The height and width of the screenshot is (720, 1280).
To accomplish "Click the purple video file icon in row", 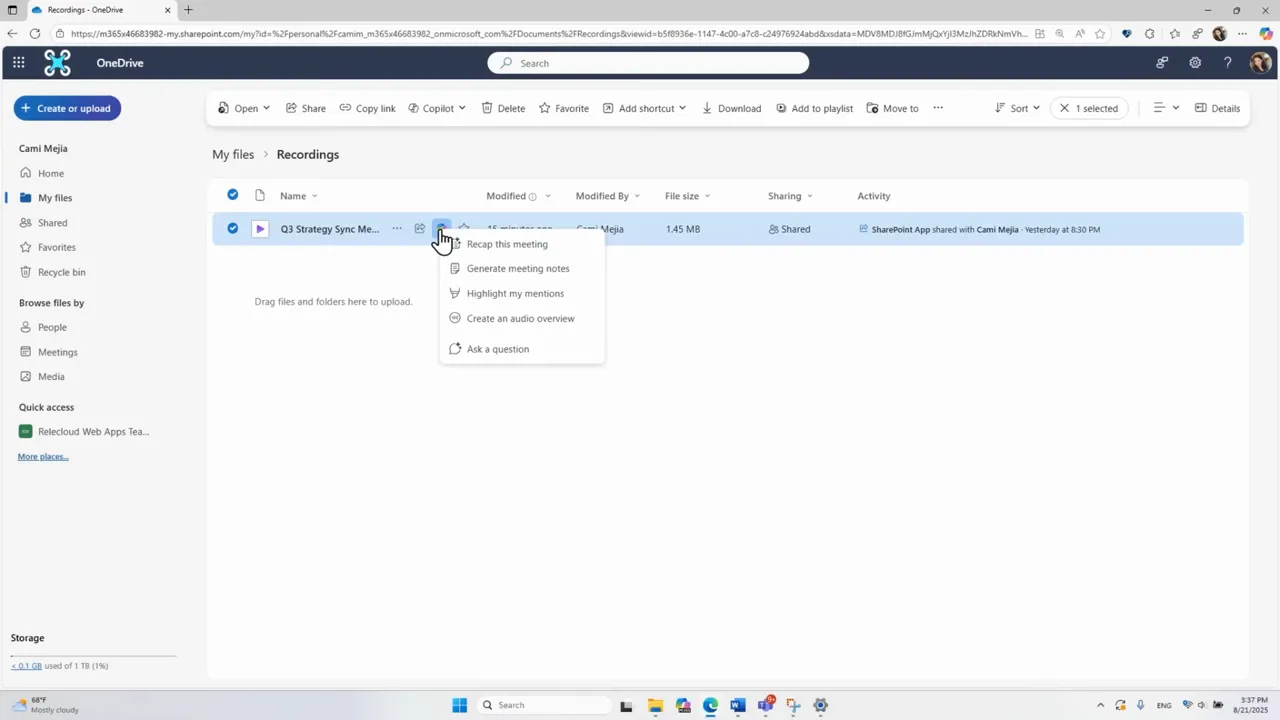I will click(x=260, y=229).
